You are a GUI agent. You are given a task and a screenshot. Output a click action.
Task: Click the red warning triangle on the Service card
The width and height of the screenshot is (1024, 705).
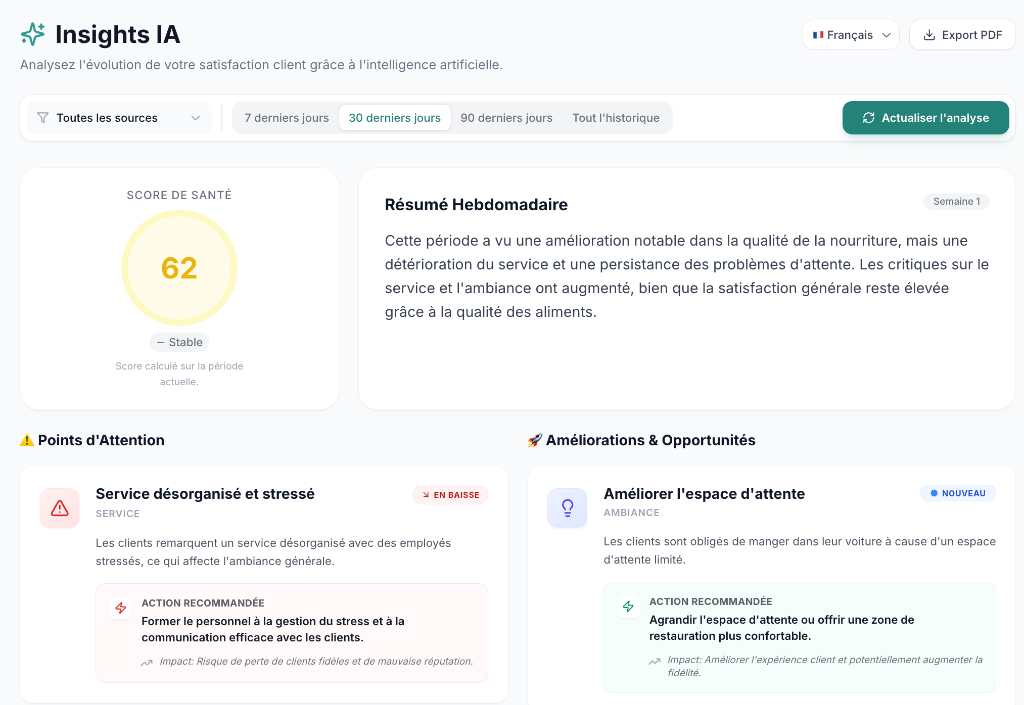tap(59, 508)
